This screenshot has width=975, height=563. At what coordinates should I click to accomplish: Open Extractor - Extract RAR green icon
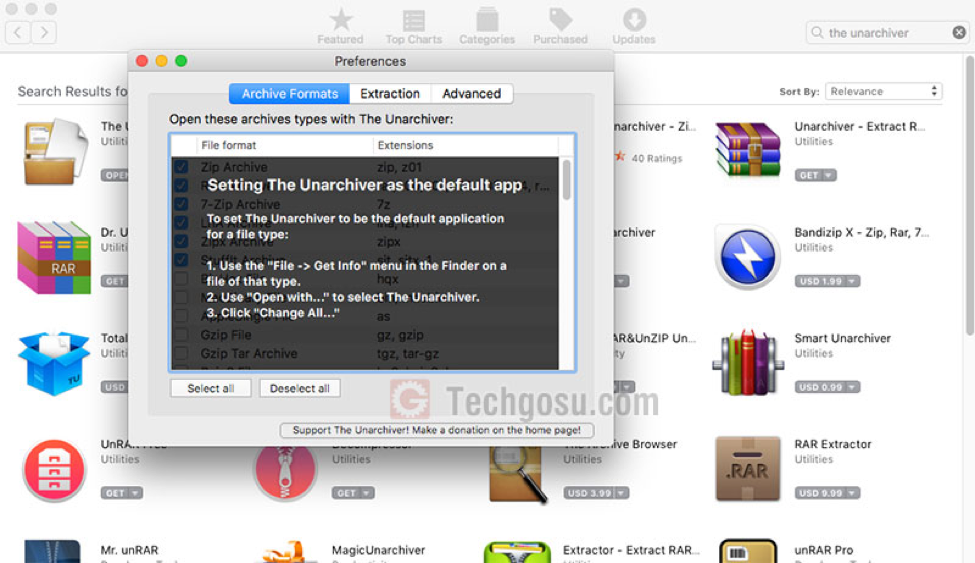tap(517, 552)
